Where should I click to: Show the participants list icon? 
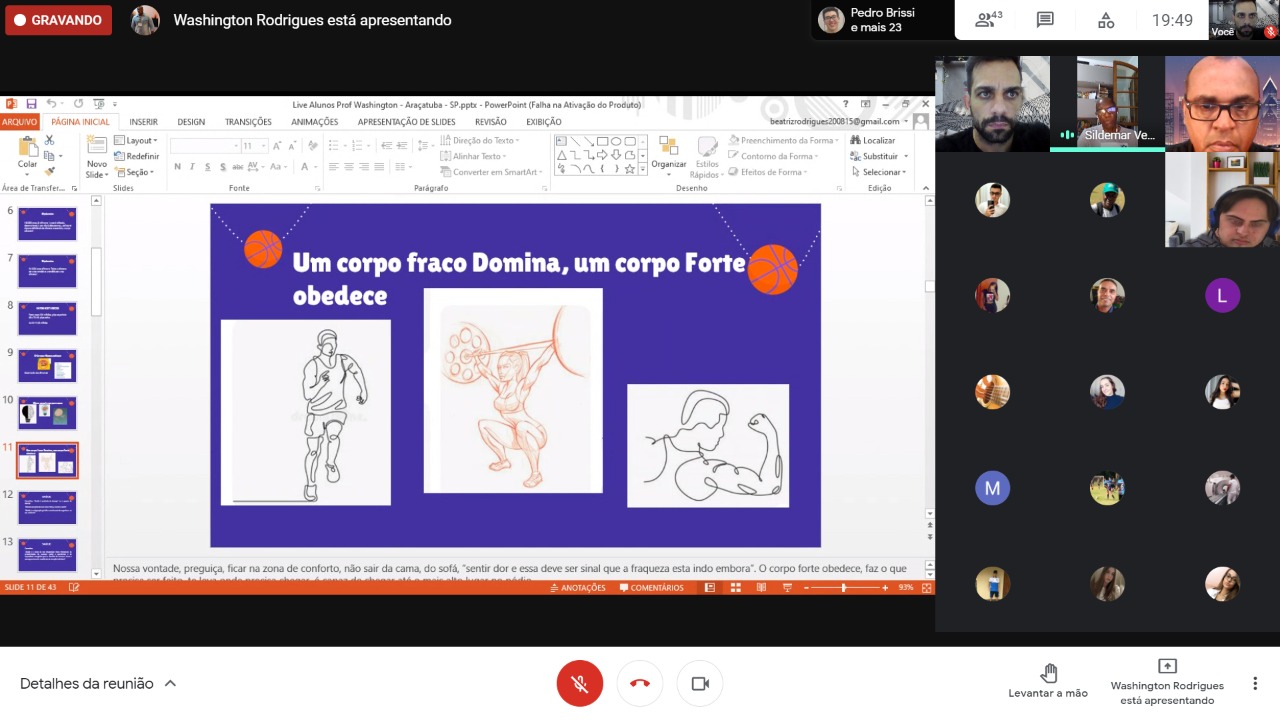(x=988, y=20)
